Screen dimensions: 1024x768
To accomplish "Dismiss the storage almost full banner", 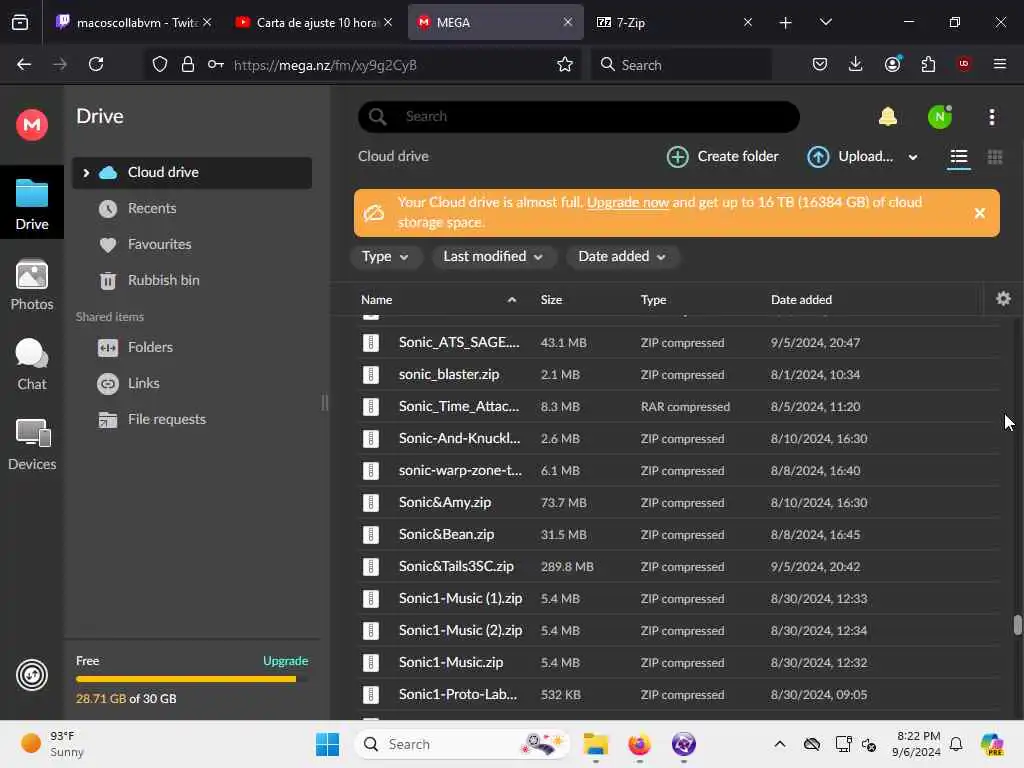I will pos(979,213).
